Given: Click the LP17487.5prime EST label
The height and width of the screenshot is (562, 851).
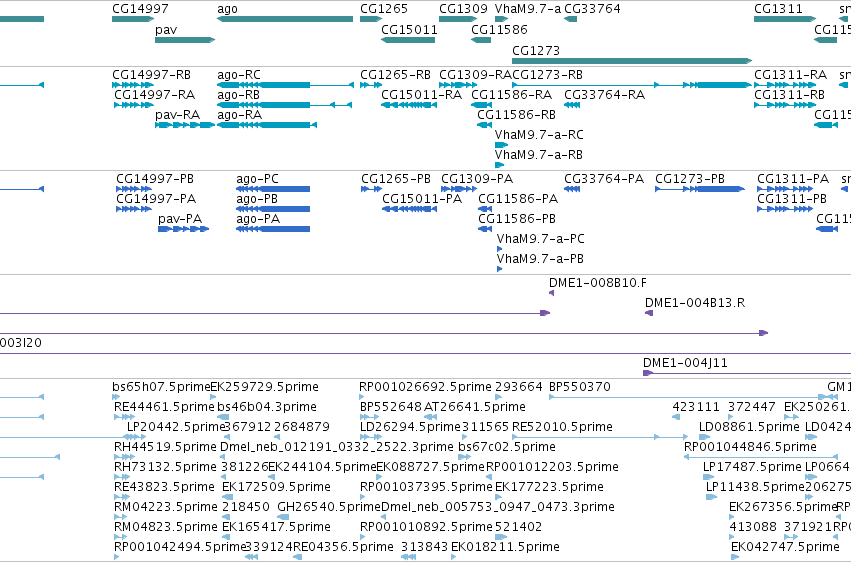Looking at the screenshot, I should coord(752,467).
